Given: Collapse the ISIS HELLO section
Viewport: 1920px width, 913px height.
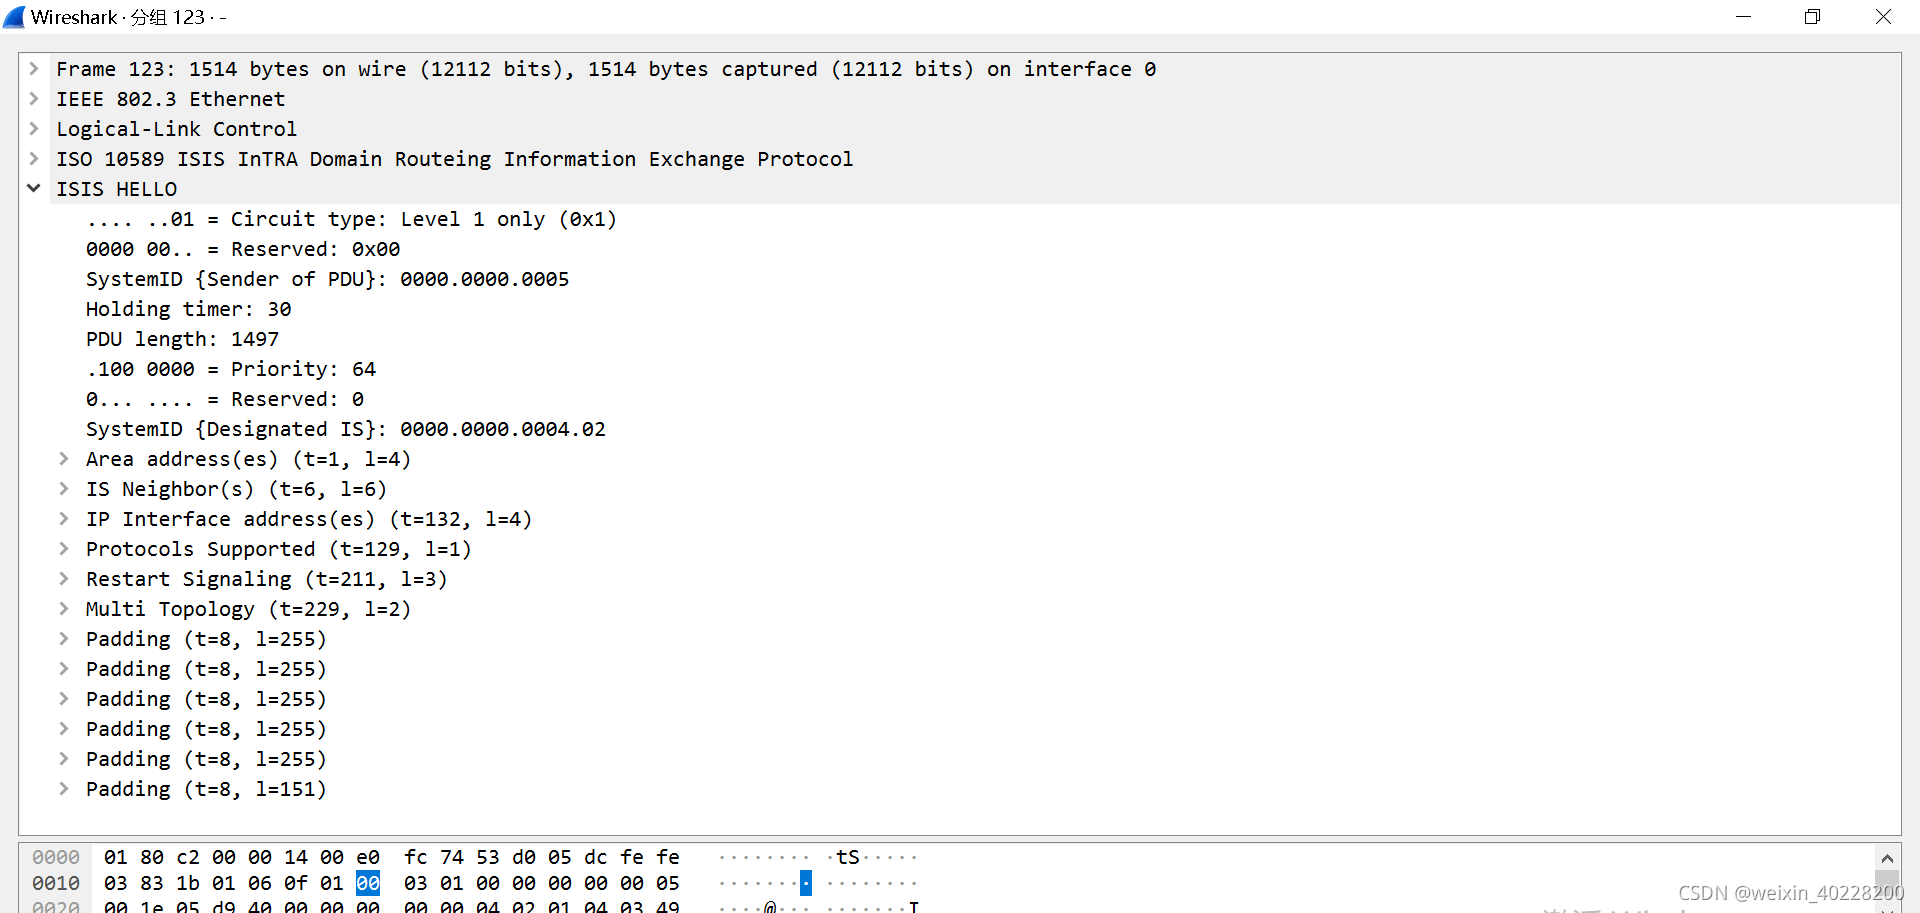Looking at the screenshot, I should click(x=34, y=189).
